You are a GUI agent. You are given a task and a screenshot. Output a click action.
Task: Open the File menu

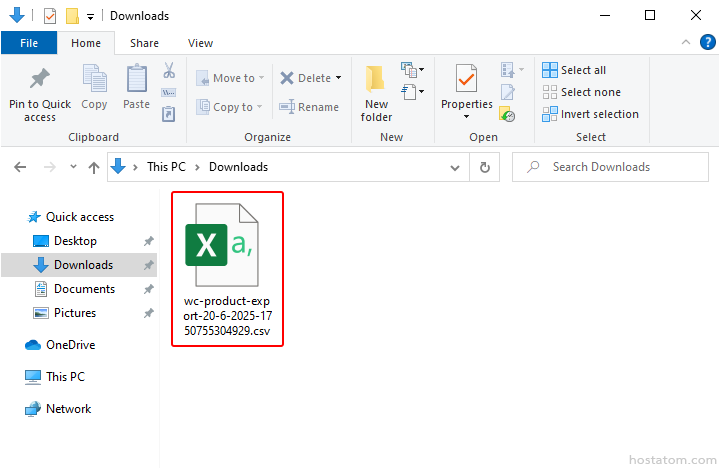(29, 43)
